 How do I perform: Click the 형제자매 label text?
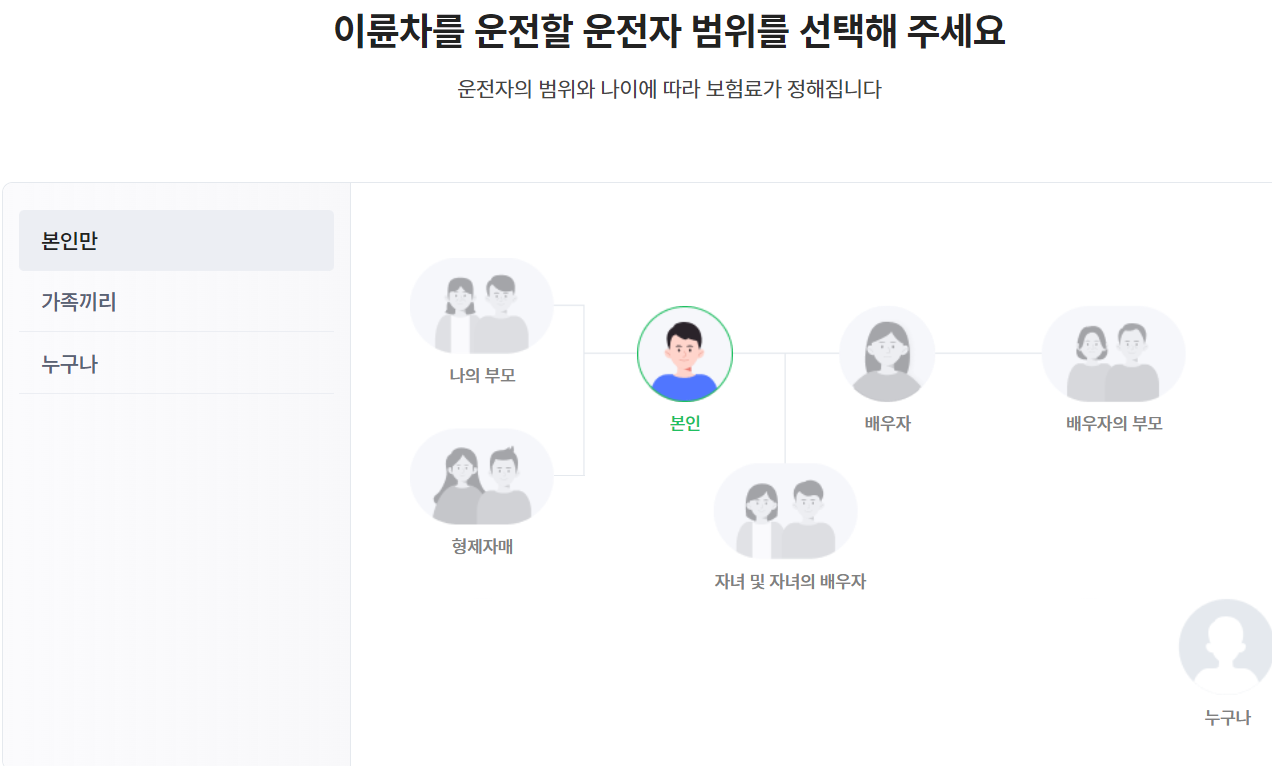(482, 547)
